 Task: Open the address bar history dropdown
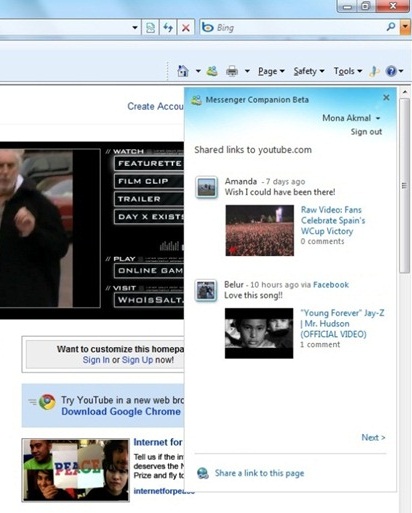[x=135, y=27]
